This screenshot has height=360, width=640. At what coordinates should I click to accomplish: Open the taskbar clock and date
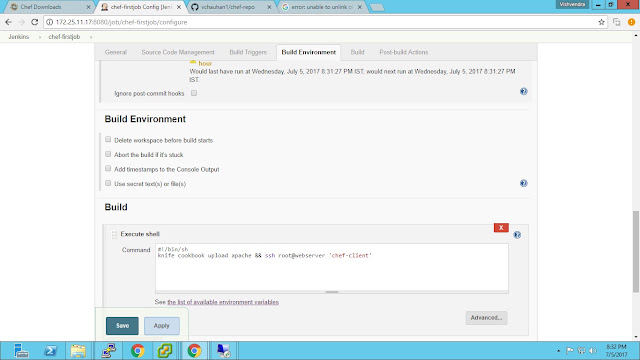(616, 351)
